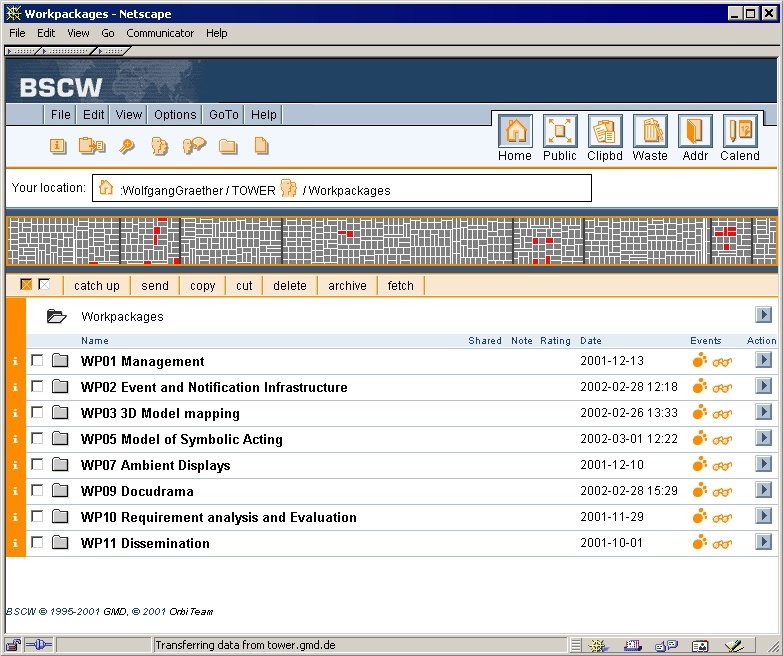Expand the action arrow for Workpackages folder
The width and height of the screenshot is (783, 656).
764,315
